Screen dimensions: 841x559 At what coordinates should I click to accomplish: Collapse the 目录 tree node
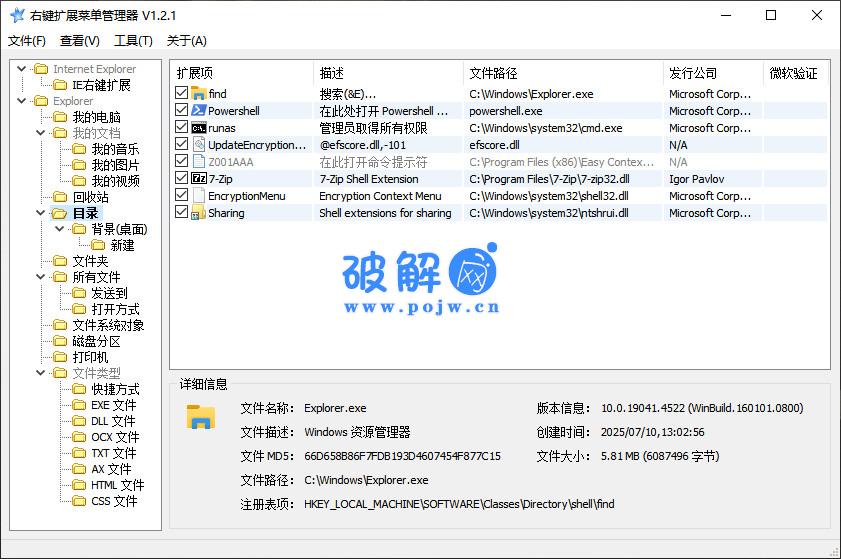[41, 213]
